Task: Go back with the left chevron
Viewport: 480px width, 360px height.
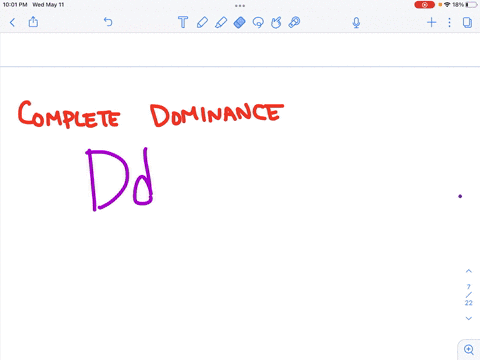Action: click(x=13, y=22)
